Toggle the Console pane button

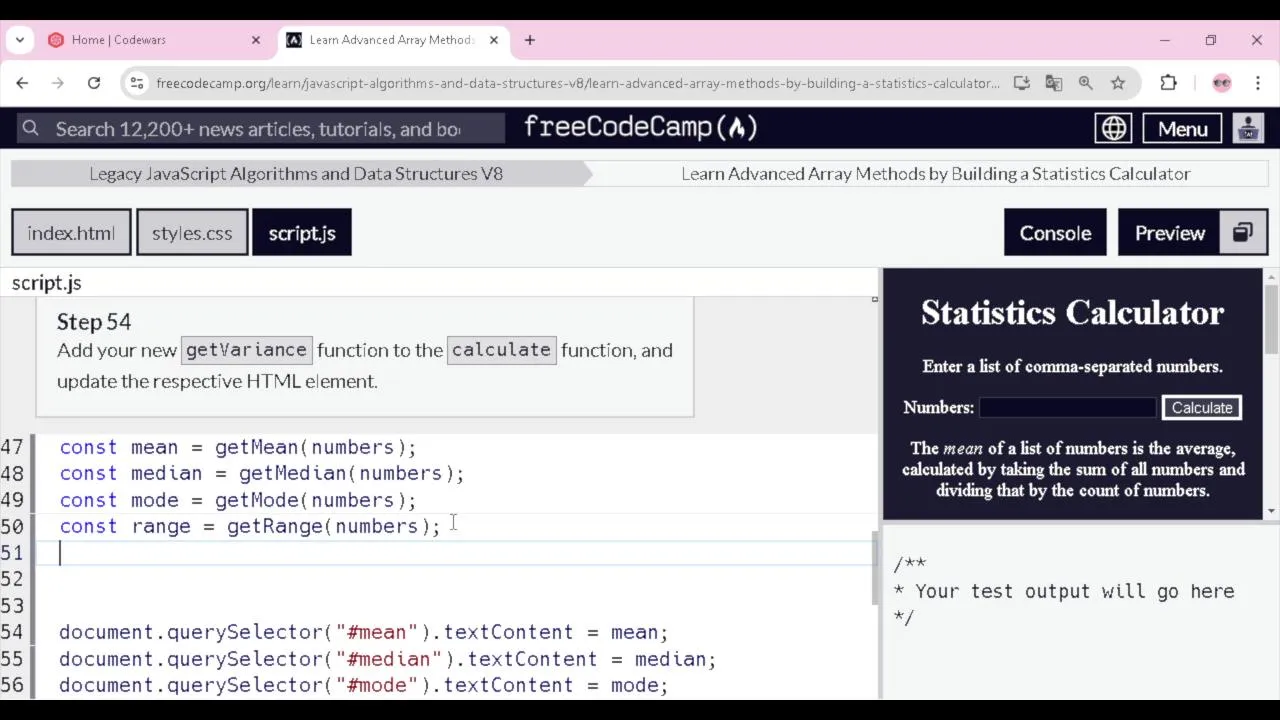(x=1055, y=233)
